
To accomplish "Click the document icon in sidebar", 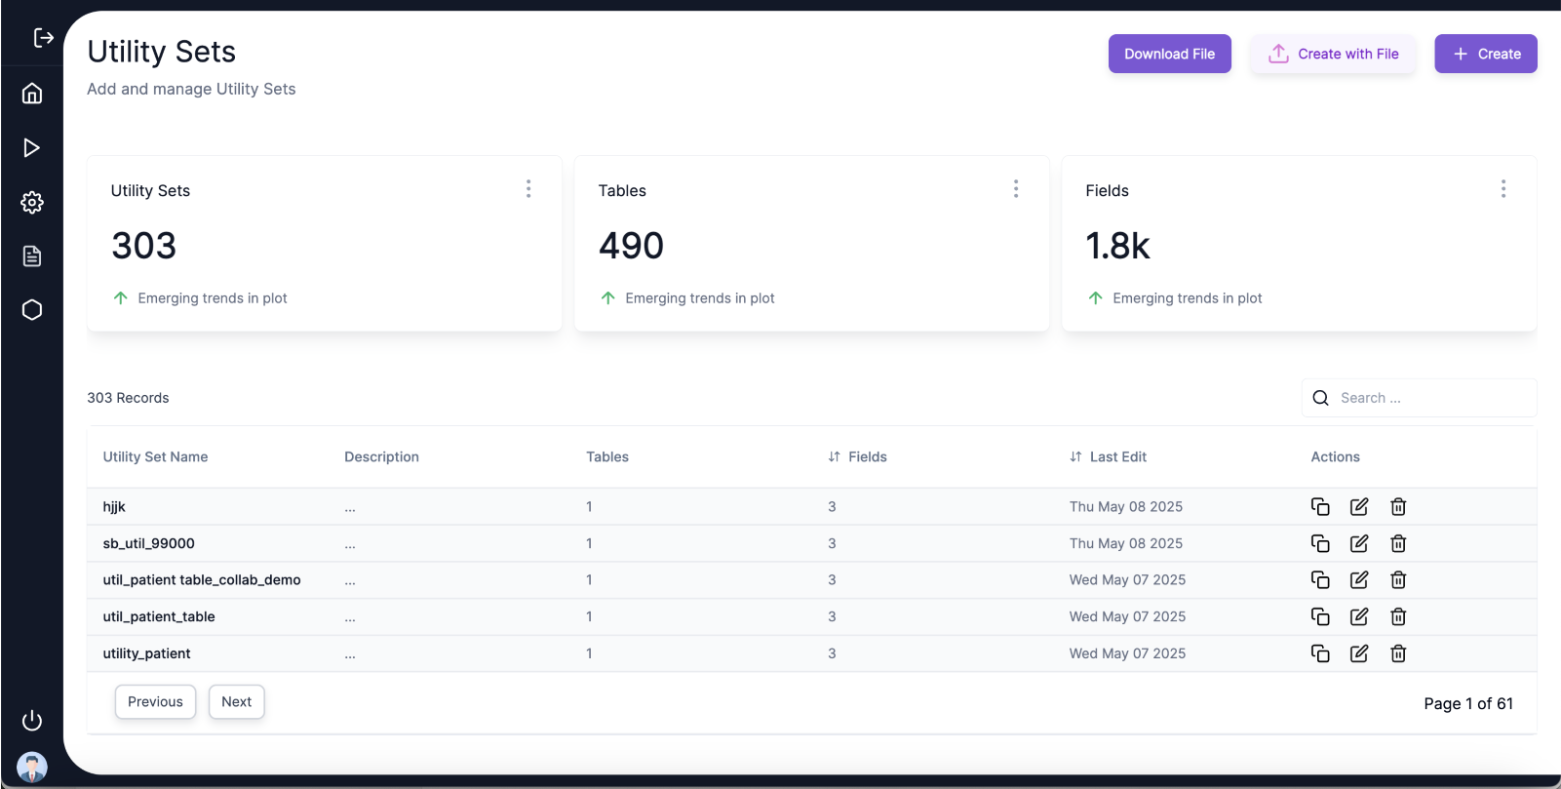I will (32, 256).
